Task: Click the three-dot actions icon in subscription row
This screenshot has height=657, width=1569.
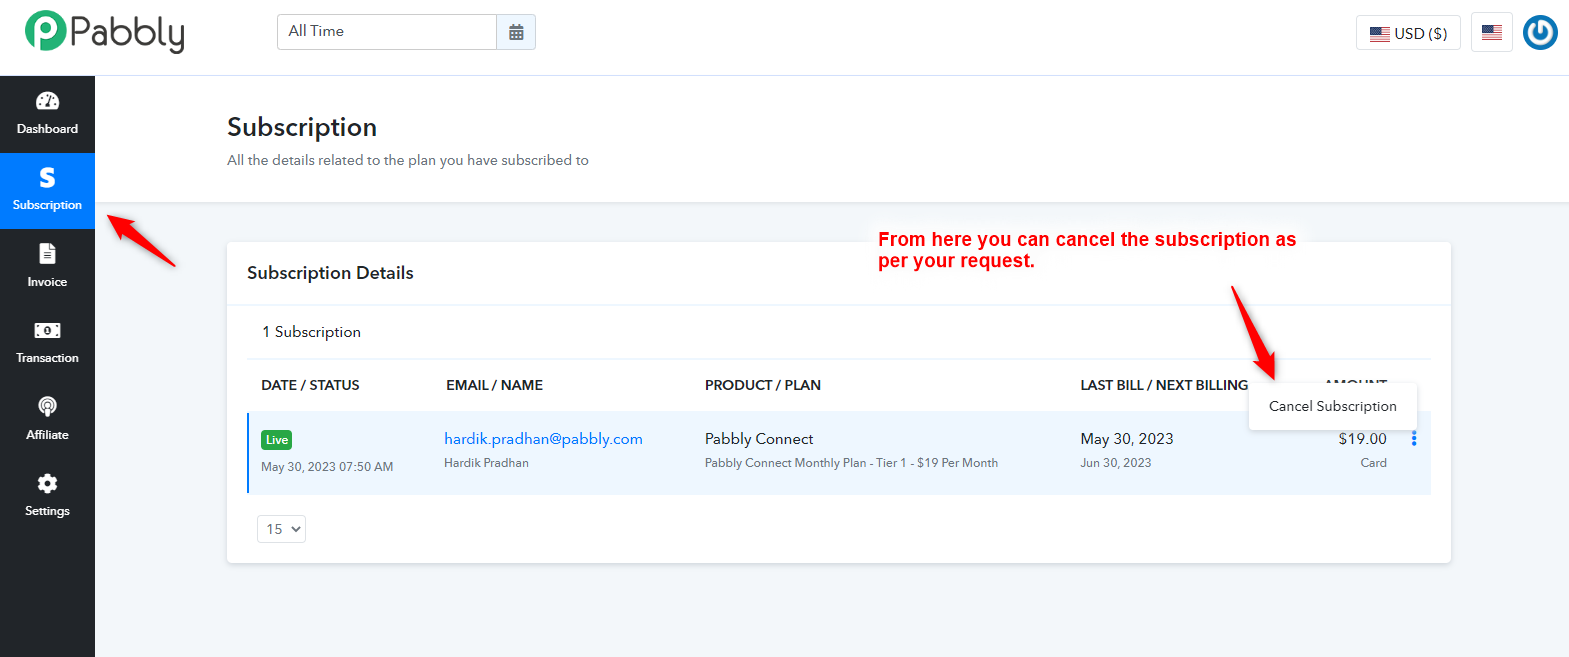Action: coord(1414,439)
